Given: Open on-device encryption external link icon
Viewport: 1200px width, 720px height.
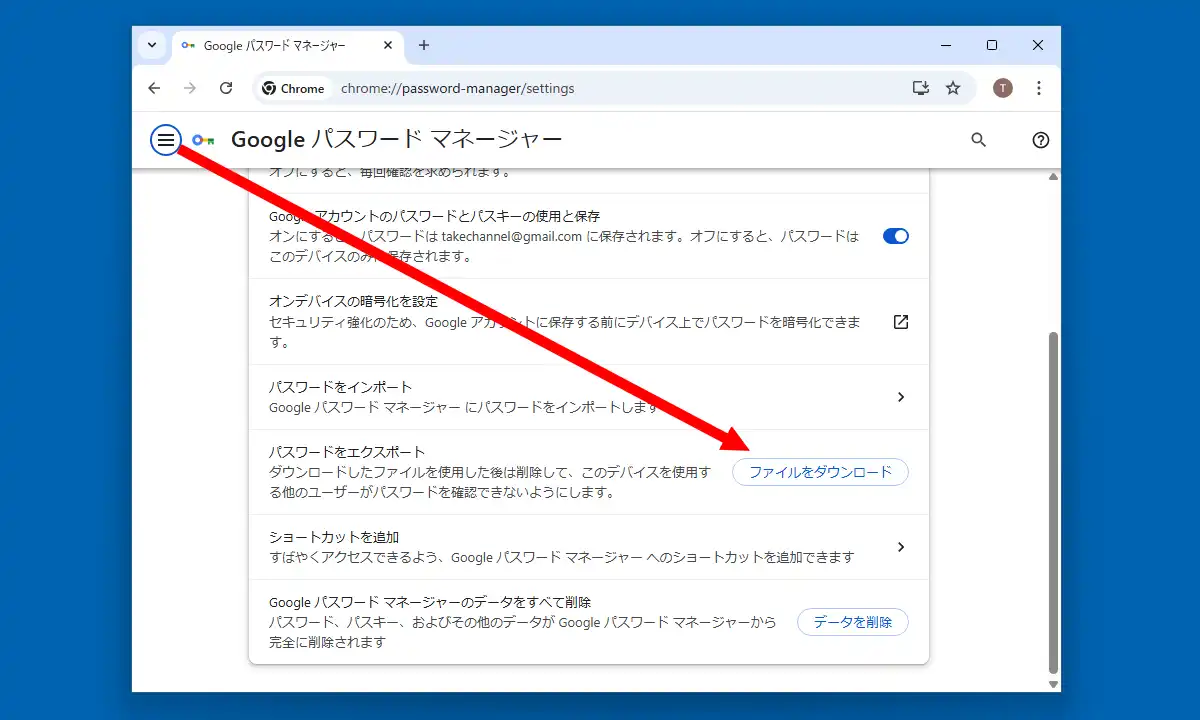Looking at the screenshot, I should pos(901,322).
